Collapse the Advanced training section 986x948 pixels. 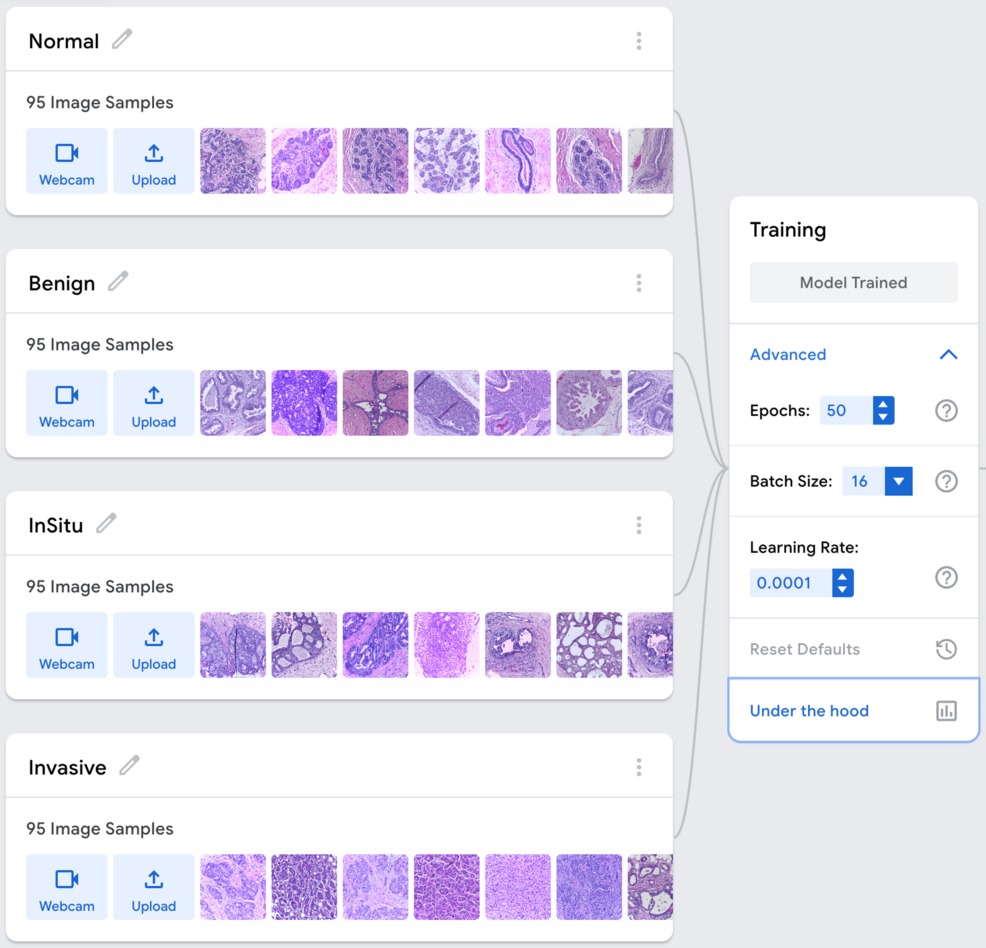(x=948, y=354)
